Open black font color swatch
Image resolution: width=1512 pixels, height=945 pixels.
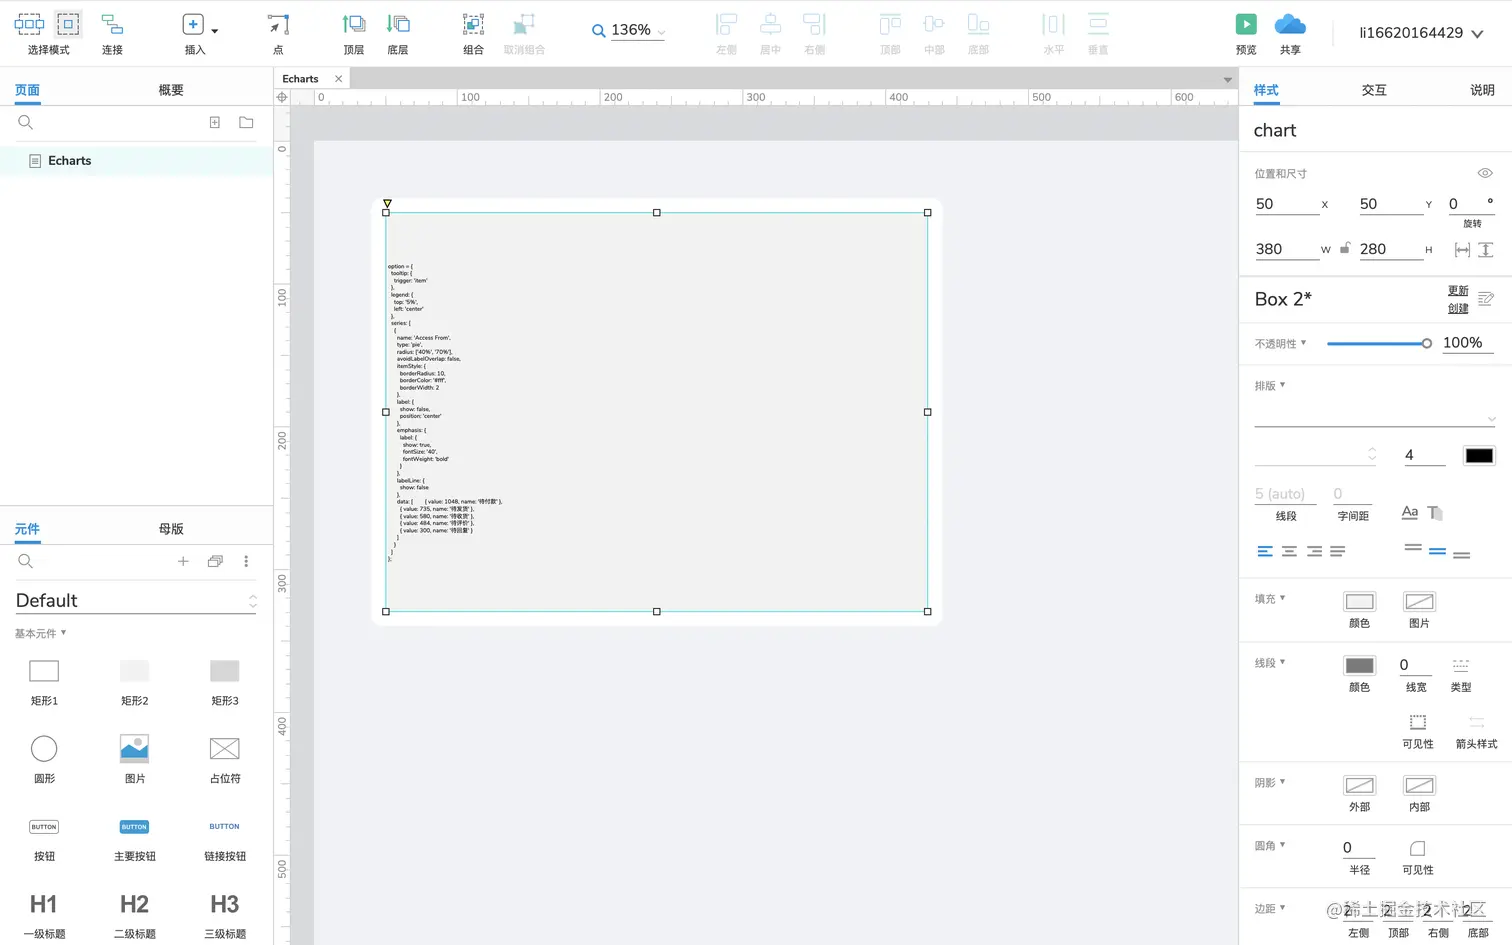point(1479,456)
